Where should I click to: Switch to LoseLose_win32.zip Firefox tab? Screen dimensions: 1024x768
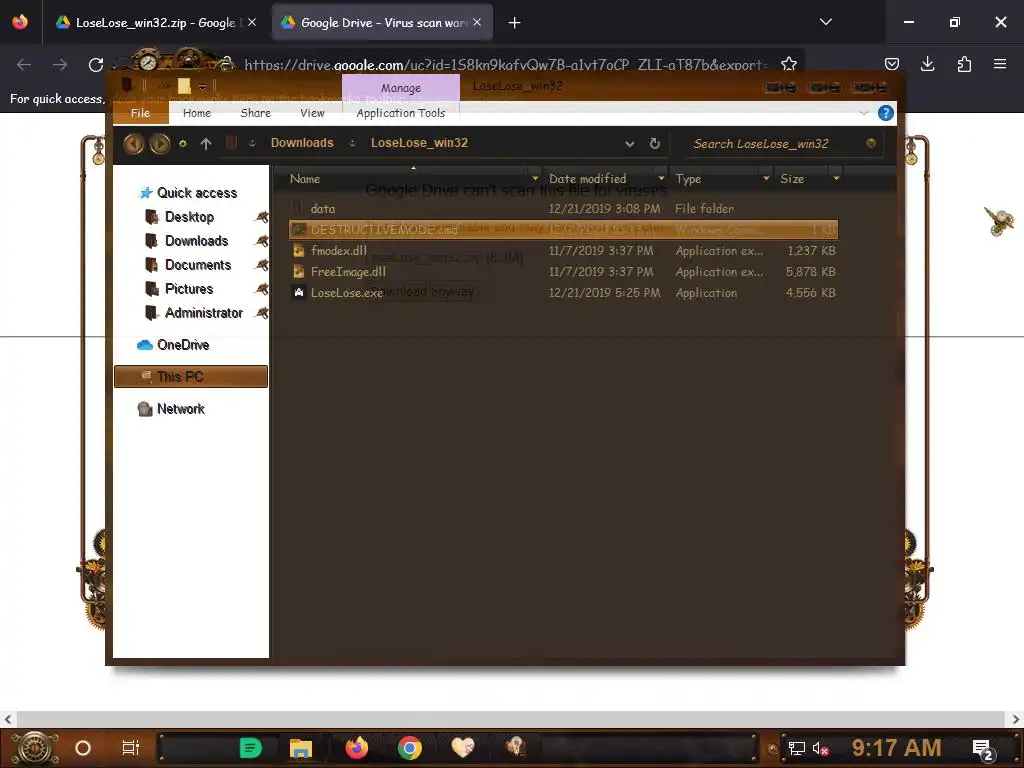[153, 23]
